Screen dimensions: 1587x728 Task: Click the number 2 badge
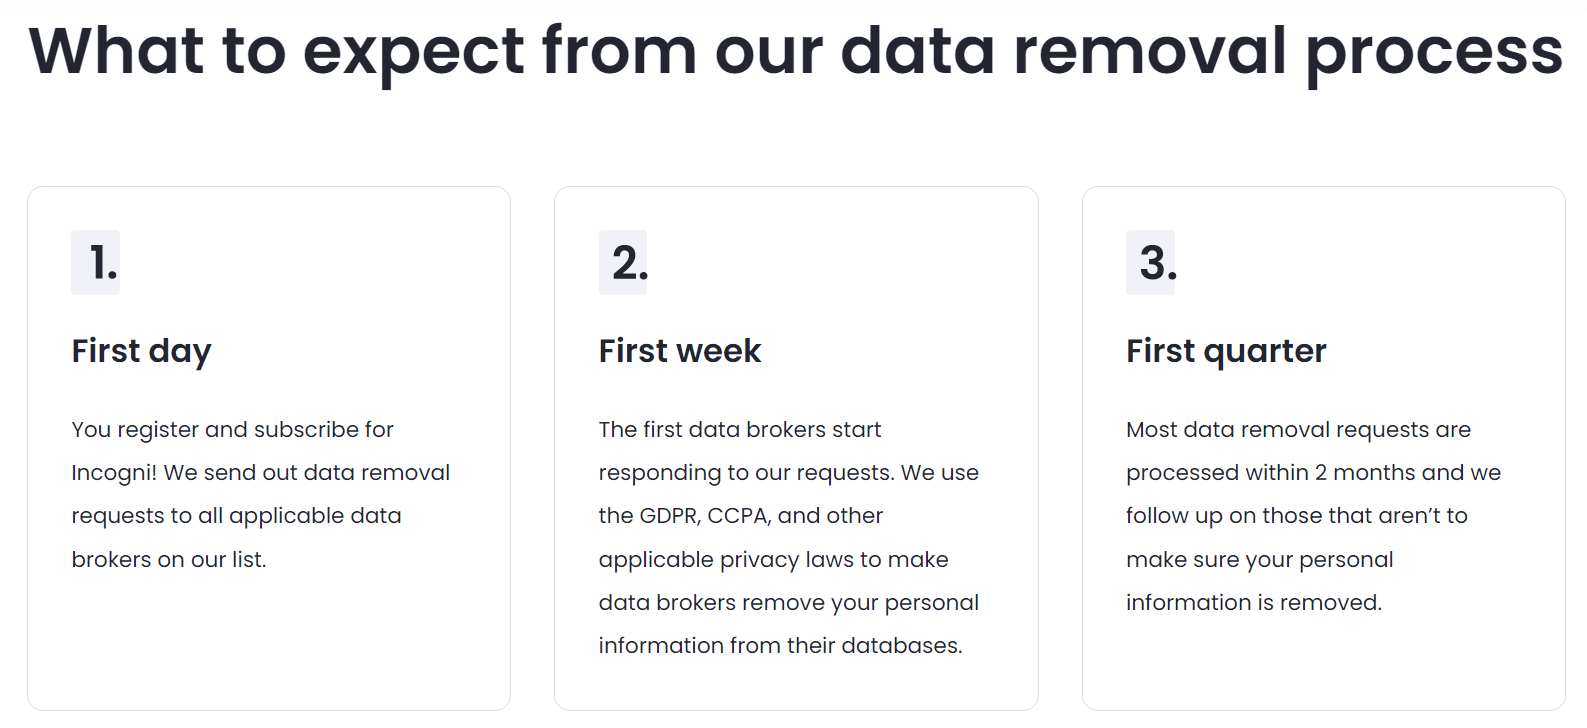[623, 263]
